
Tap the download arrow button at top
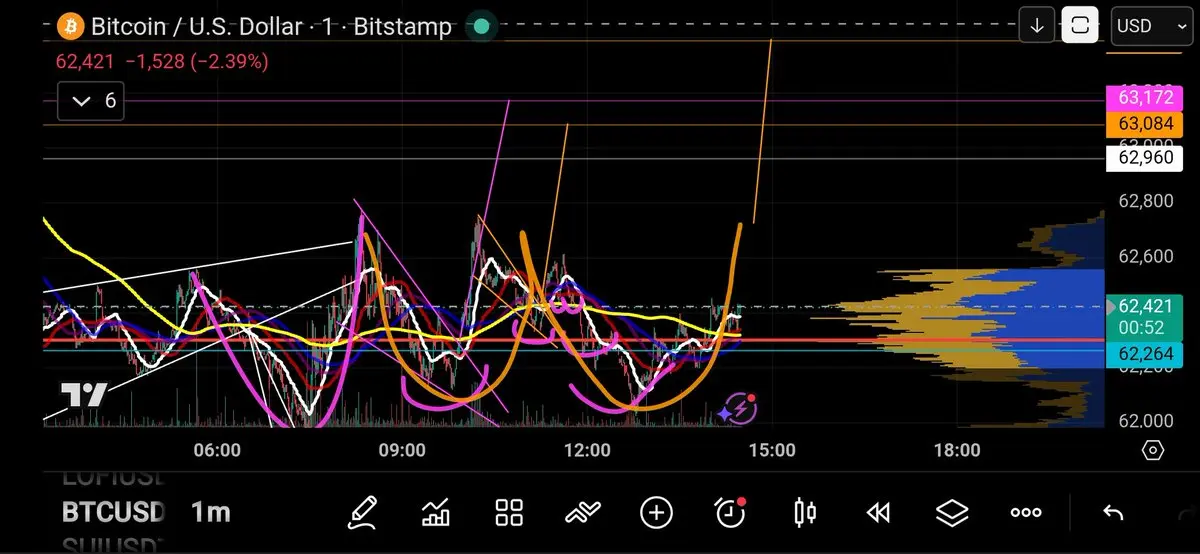click(1037, 26)
